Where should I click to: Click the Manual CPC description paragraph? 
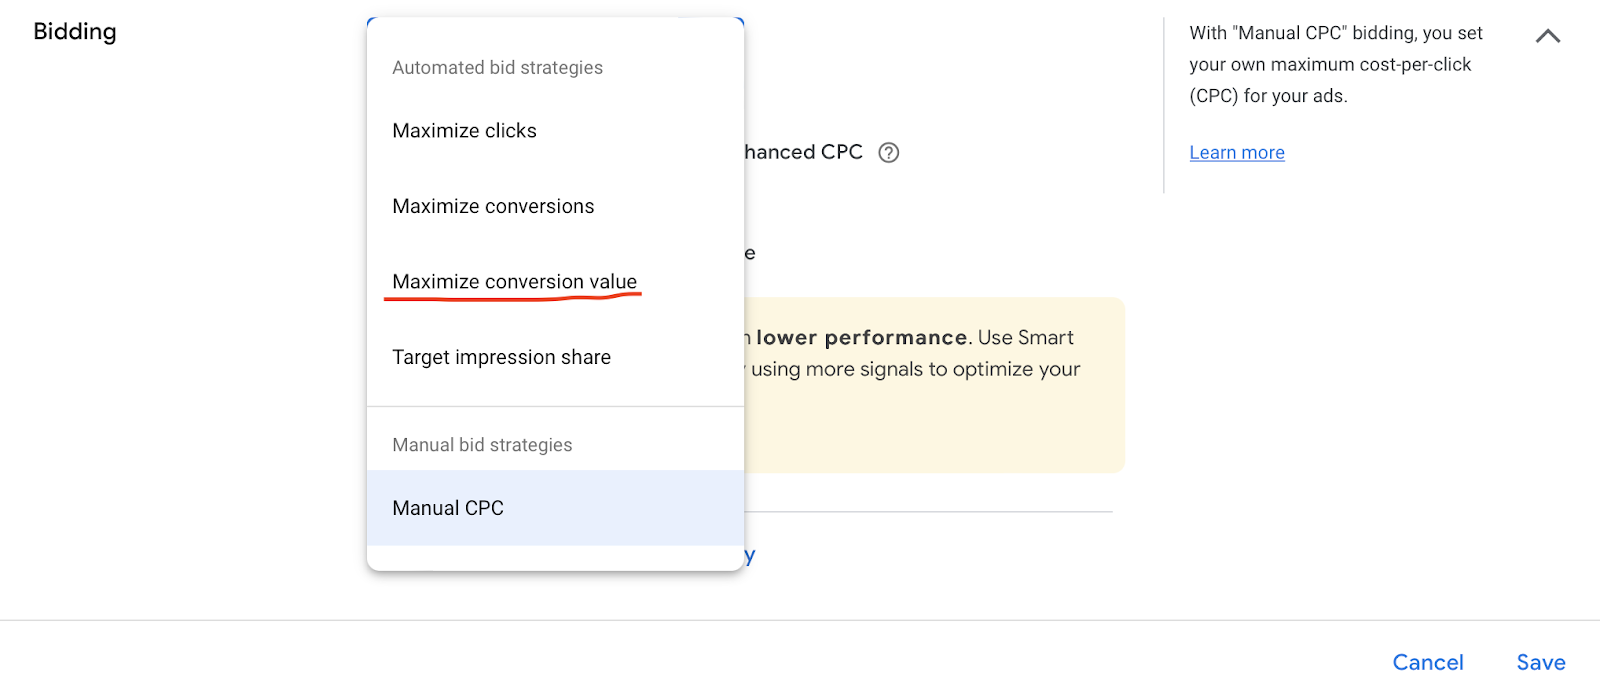point(1335,64)
